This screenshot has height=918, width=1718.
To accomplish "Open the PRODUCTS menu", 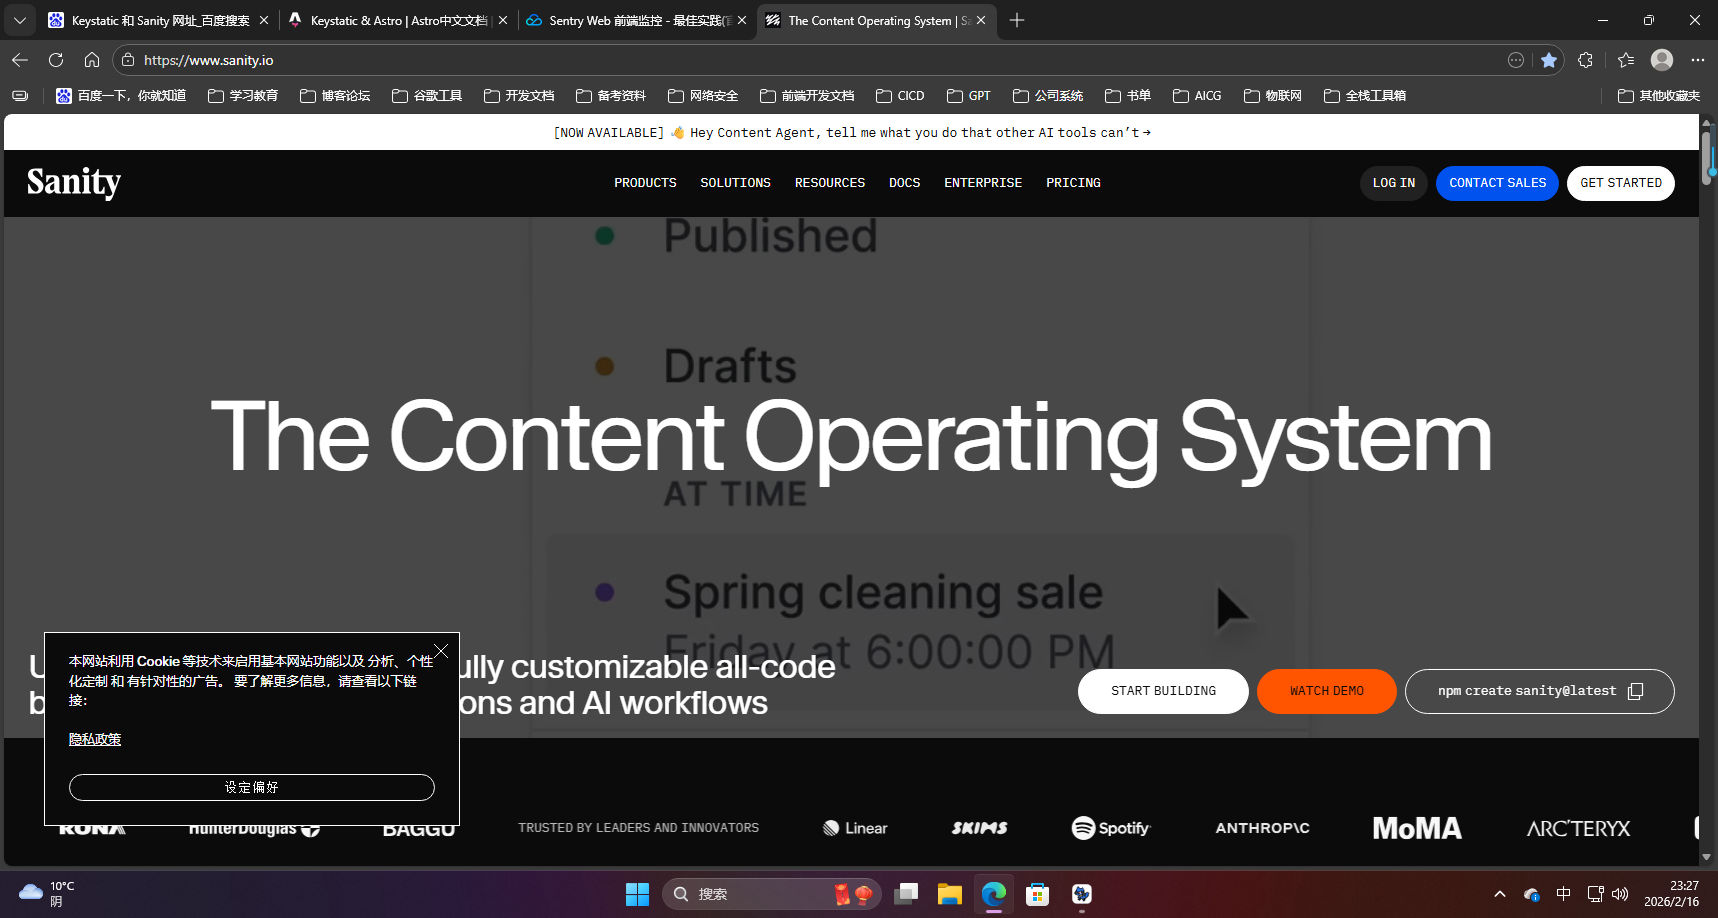I will 645,183.
